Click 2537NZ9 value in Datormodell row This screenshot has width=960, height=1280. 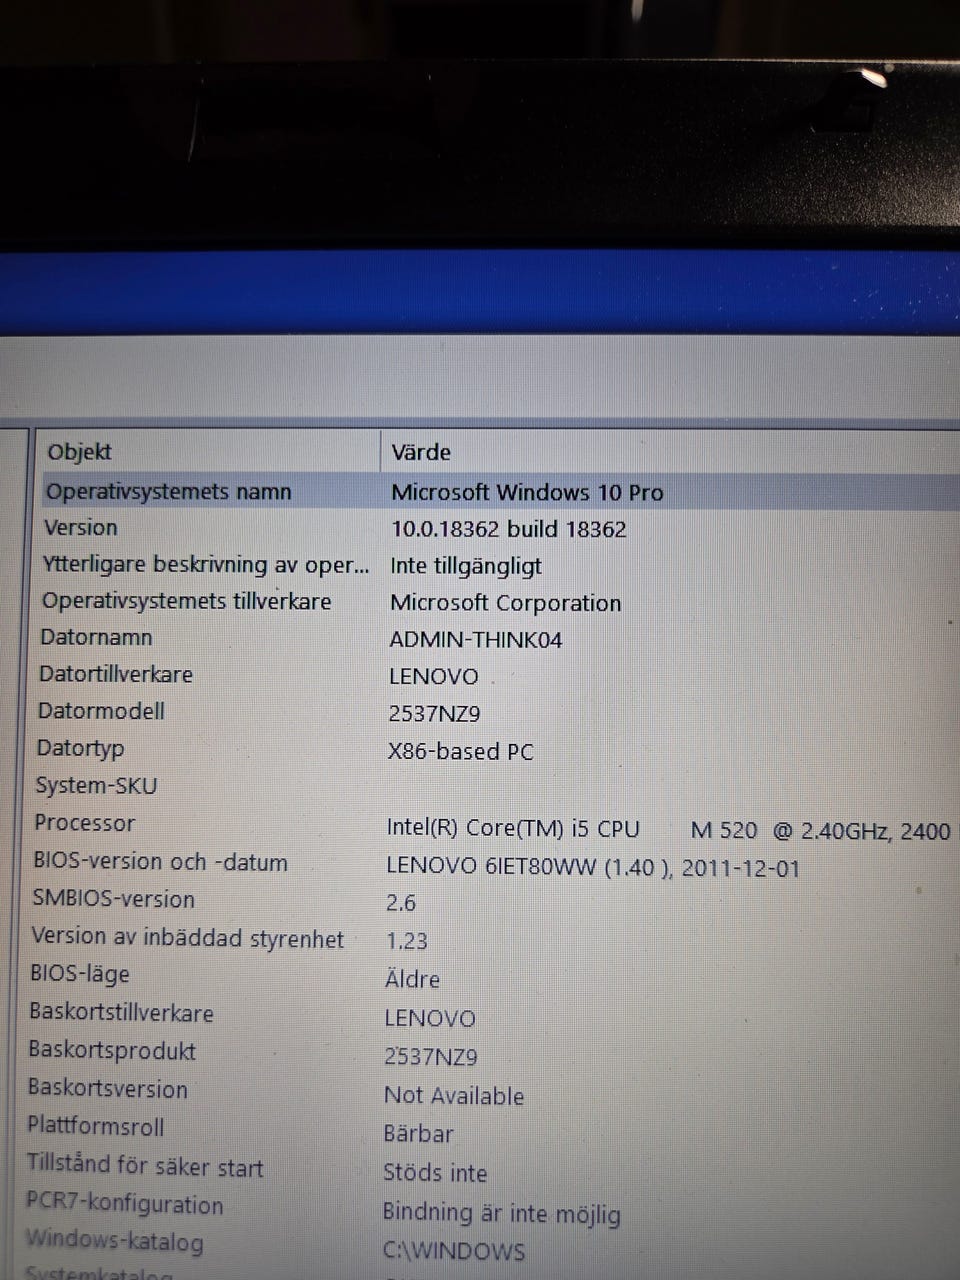tap(434, 714)
